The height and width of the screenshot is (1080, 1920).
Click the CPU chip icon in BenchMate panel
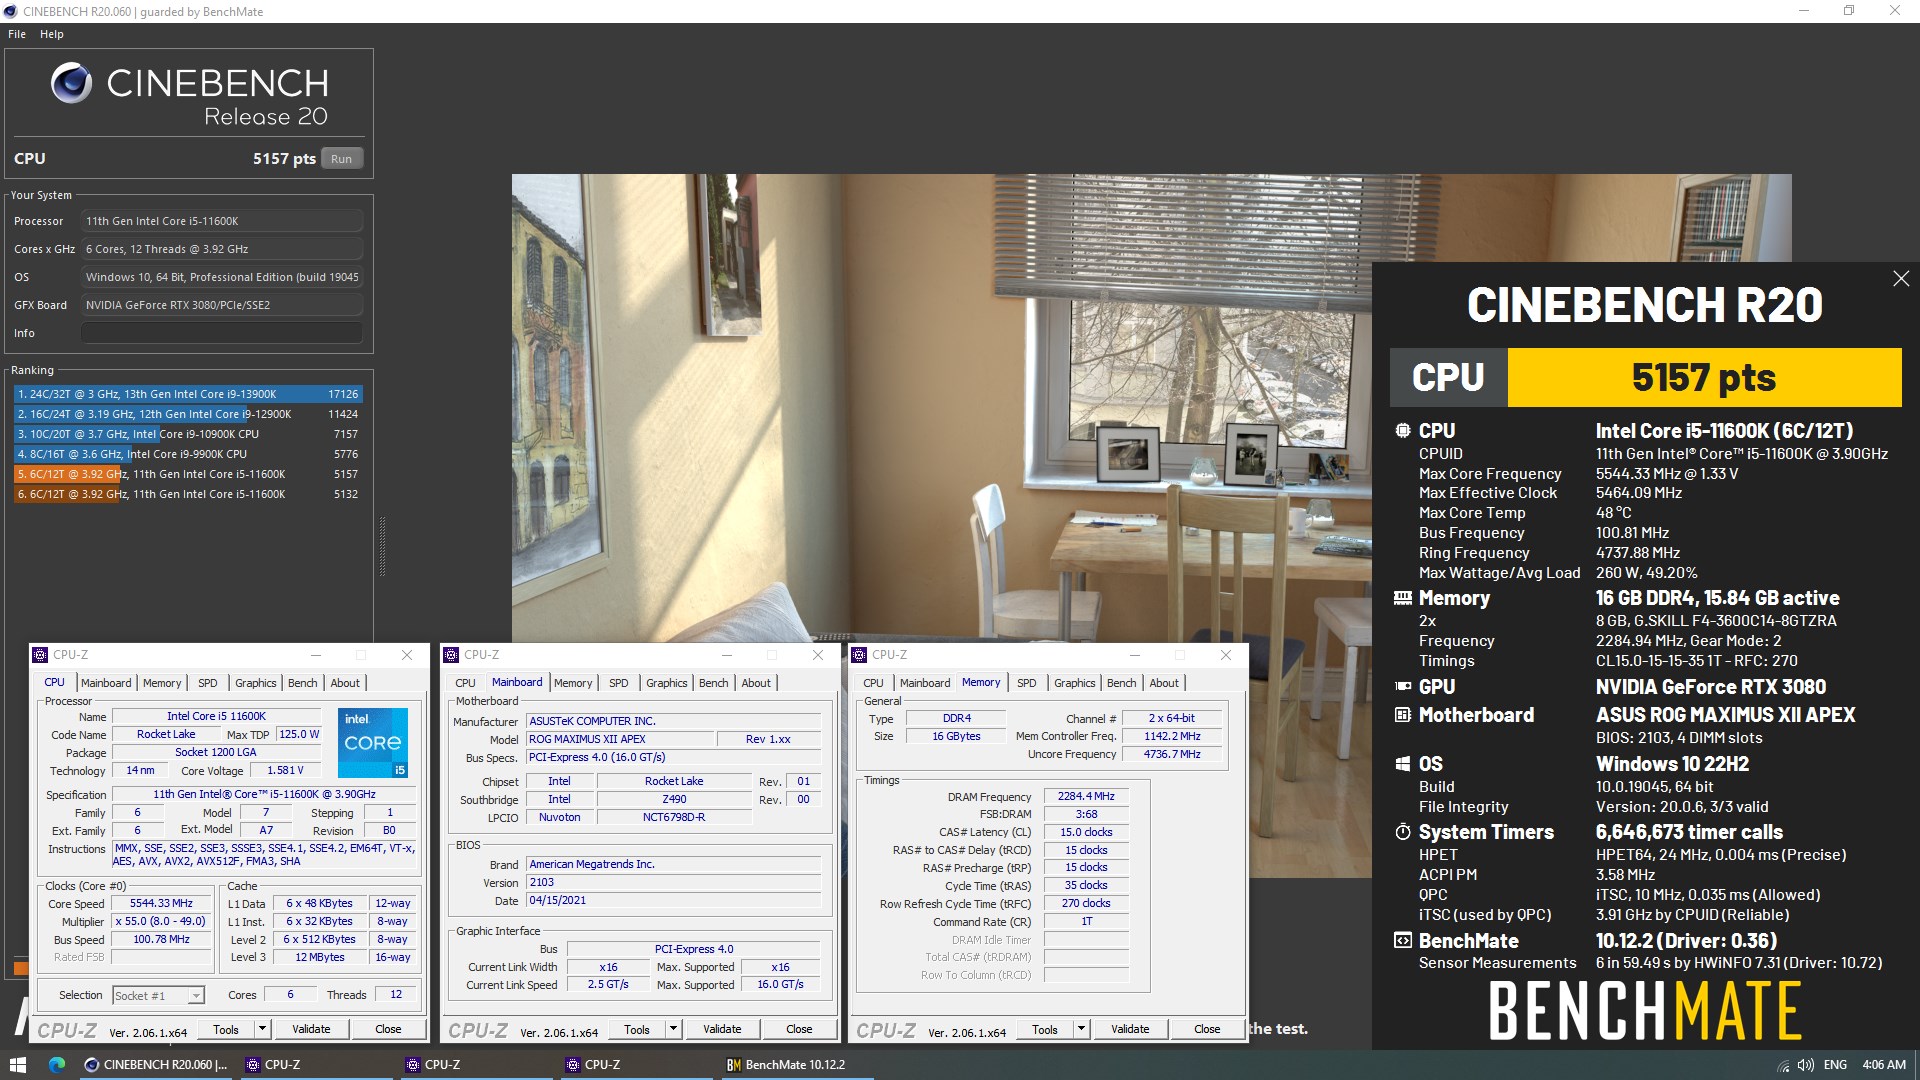pos(1403,431)
